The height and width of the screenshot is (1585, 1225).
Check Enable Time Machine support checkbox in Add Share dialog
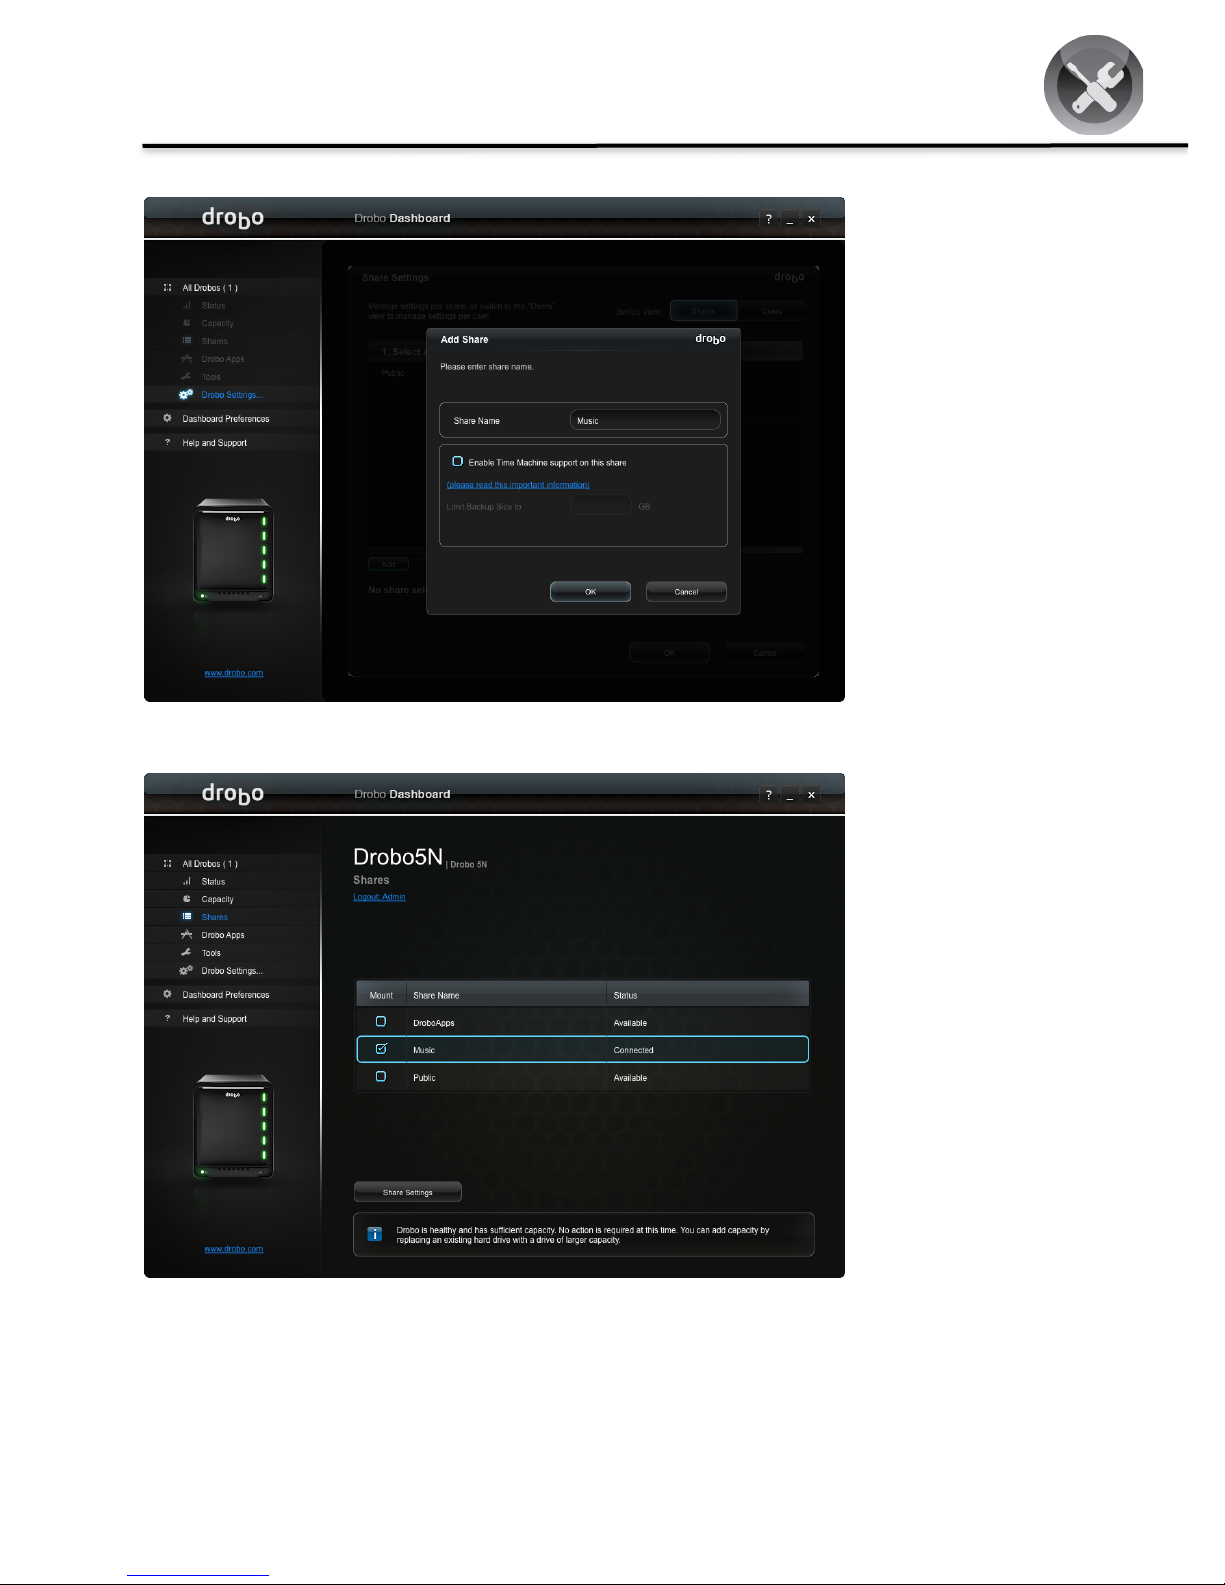[457, 462]
